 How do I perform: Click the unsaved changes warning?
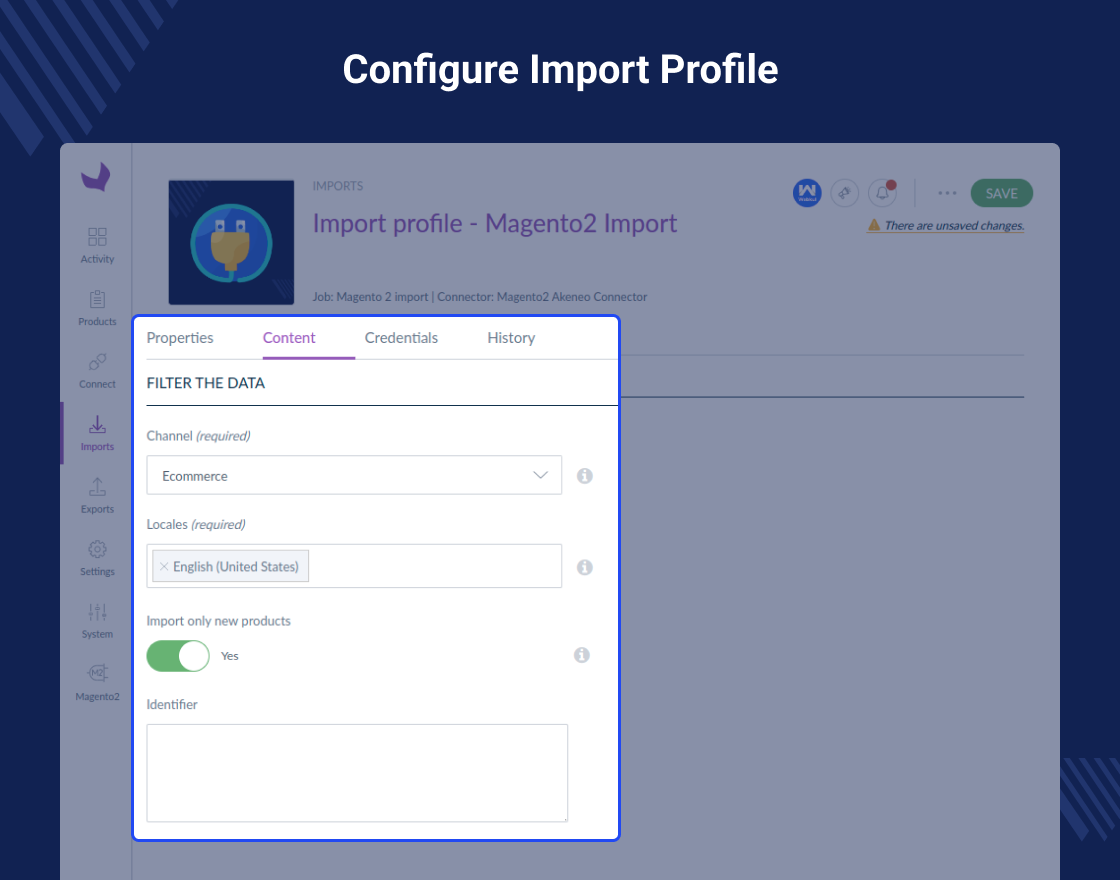pyautogui.click(x=946, y=226)
